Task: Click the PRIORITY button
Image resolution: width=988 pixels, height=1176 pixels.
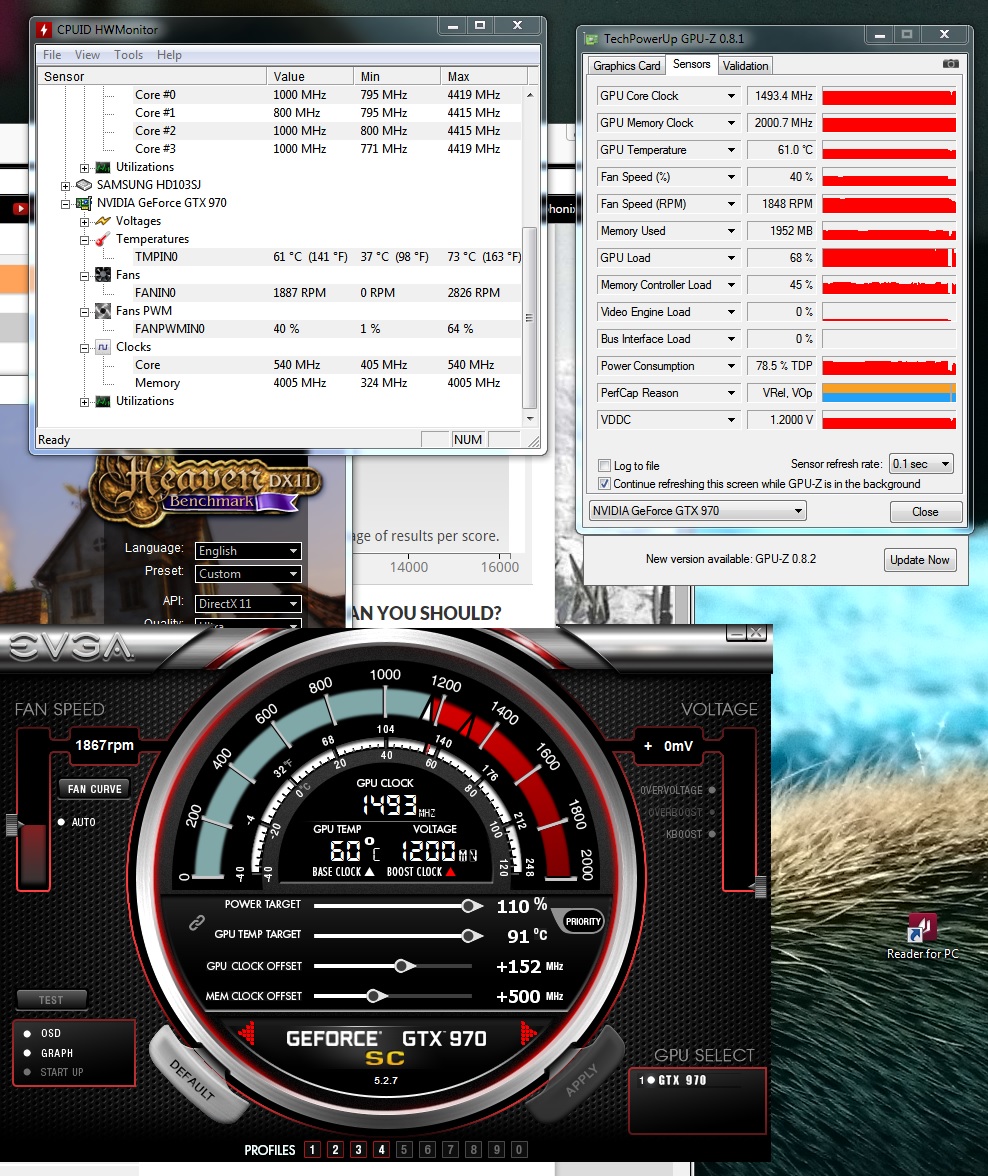Action: [x=583, y=922]
